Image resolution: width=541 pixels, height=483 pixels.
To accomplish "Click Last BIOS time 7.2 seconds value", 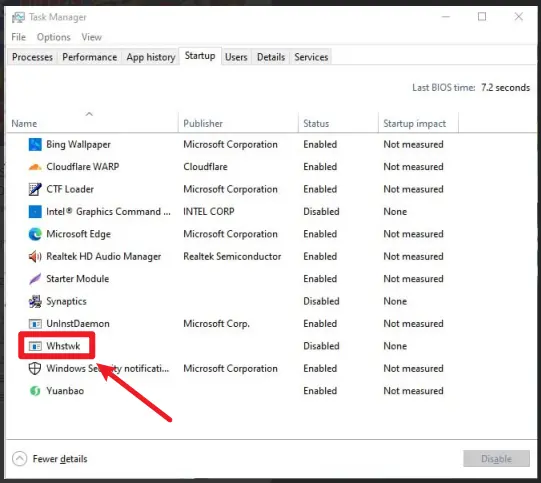I will pyautogui.click(x=505, y=88).
